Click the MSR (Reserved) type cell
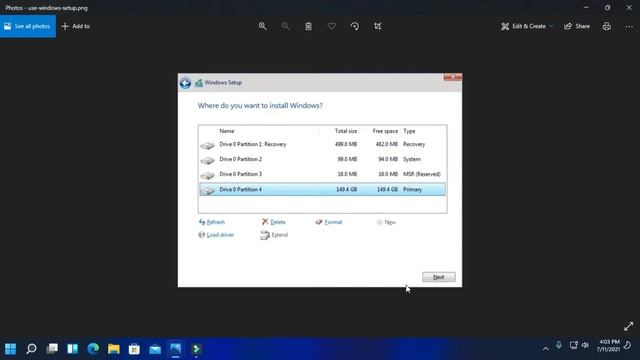The height and width of the screenshot is (360, 640). [422, 174]
